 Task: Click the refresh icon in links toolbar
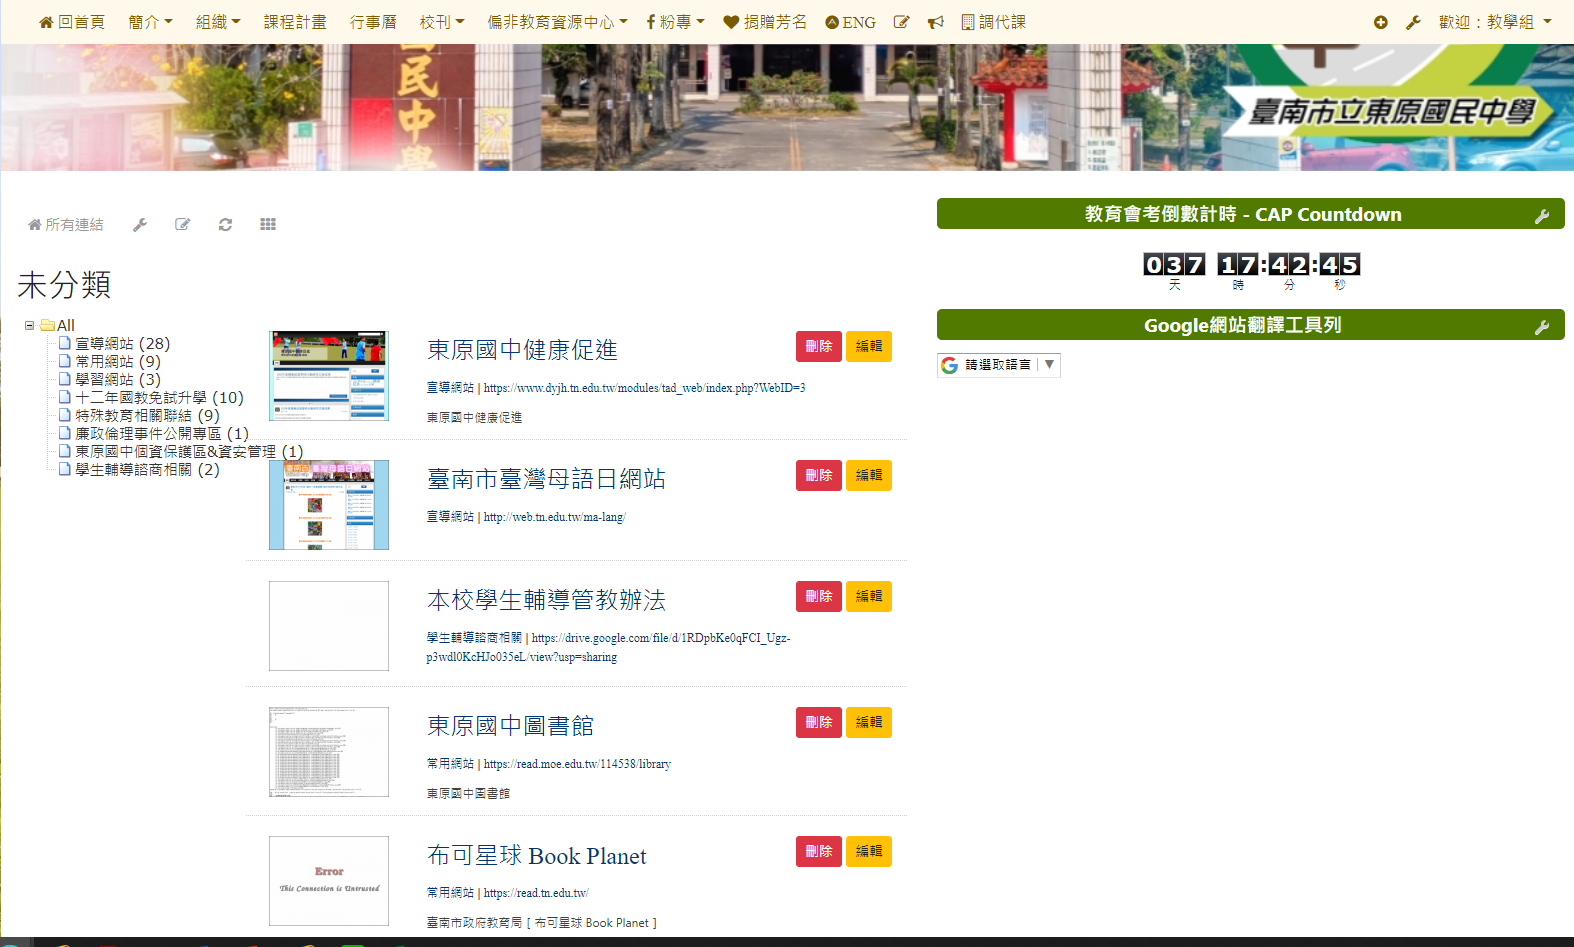pos(225,225)
